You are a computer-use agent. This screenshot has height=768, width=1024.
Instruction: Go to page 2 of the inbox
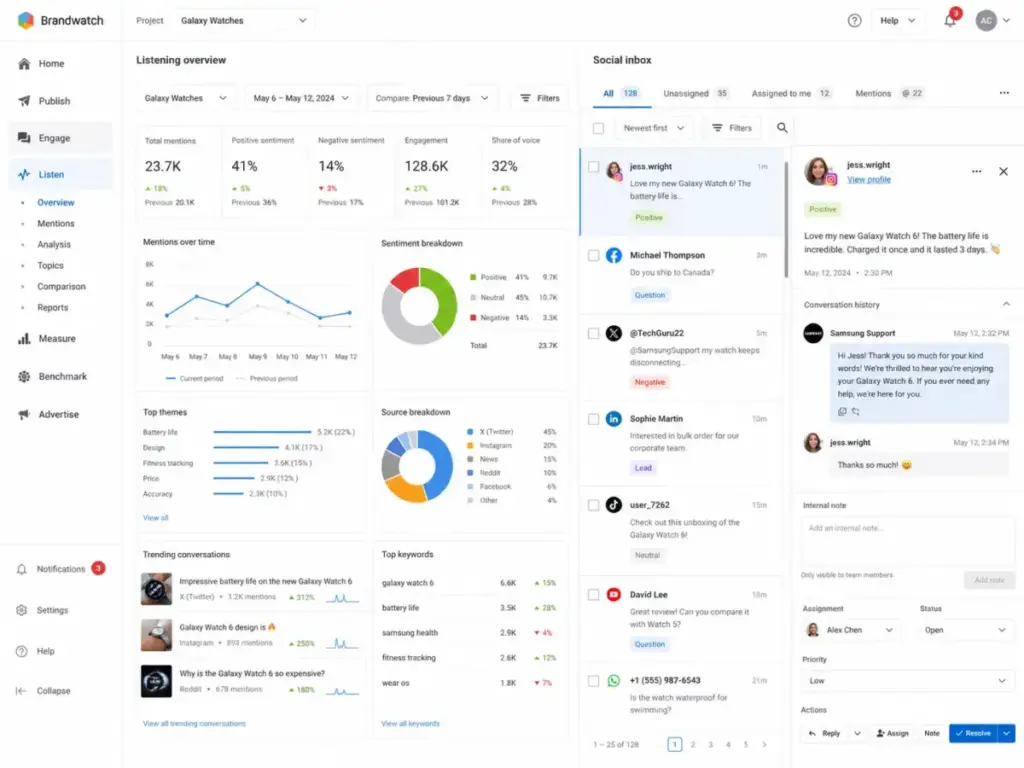point(693,744)
